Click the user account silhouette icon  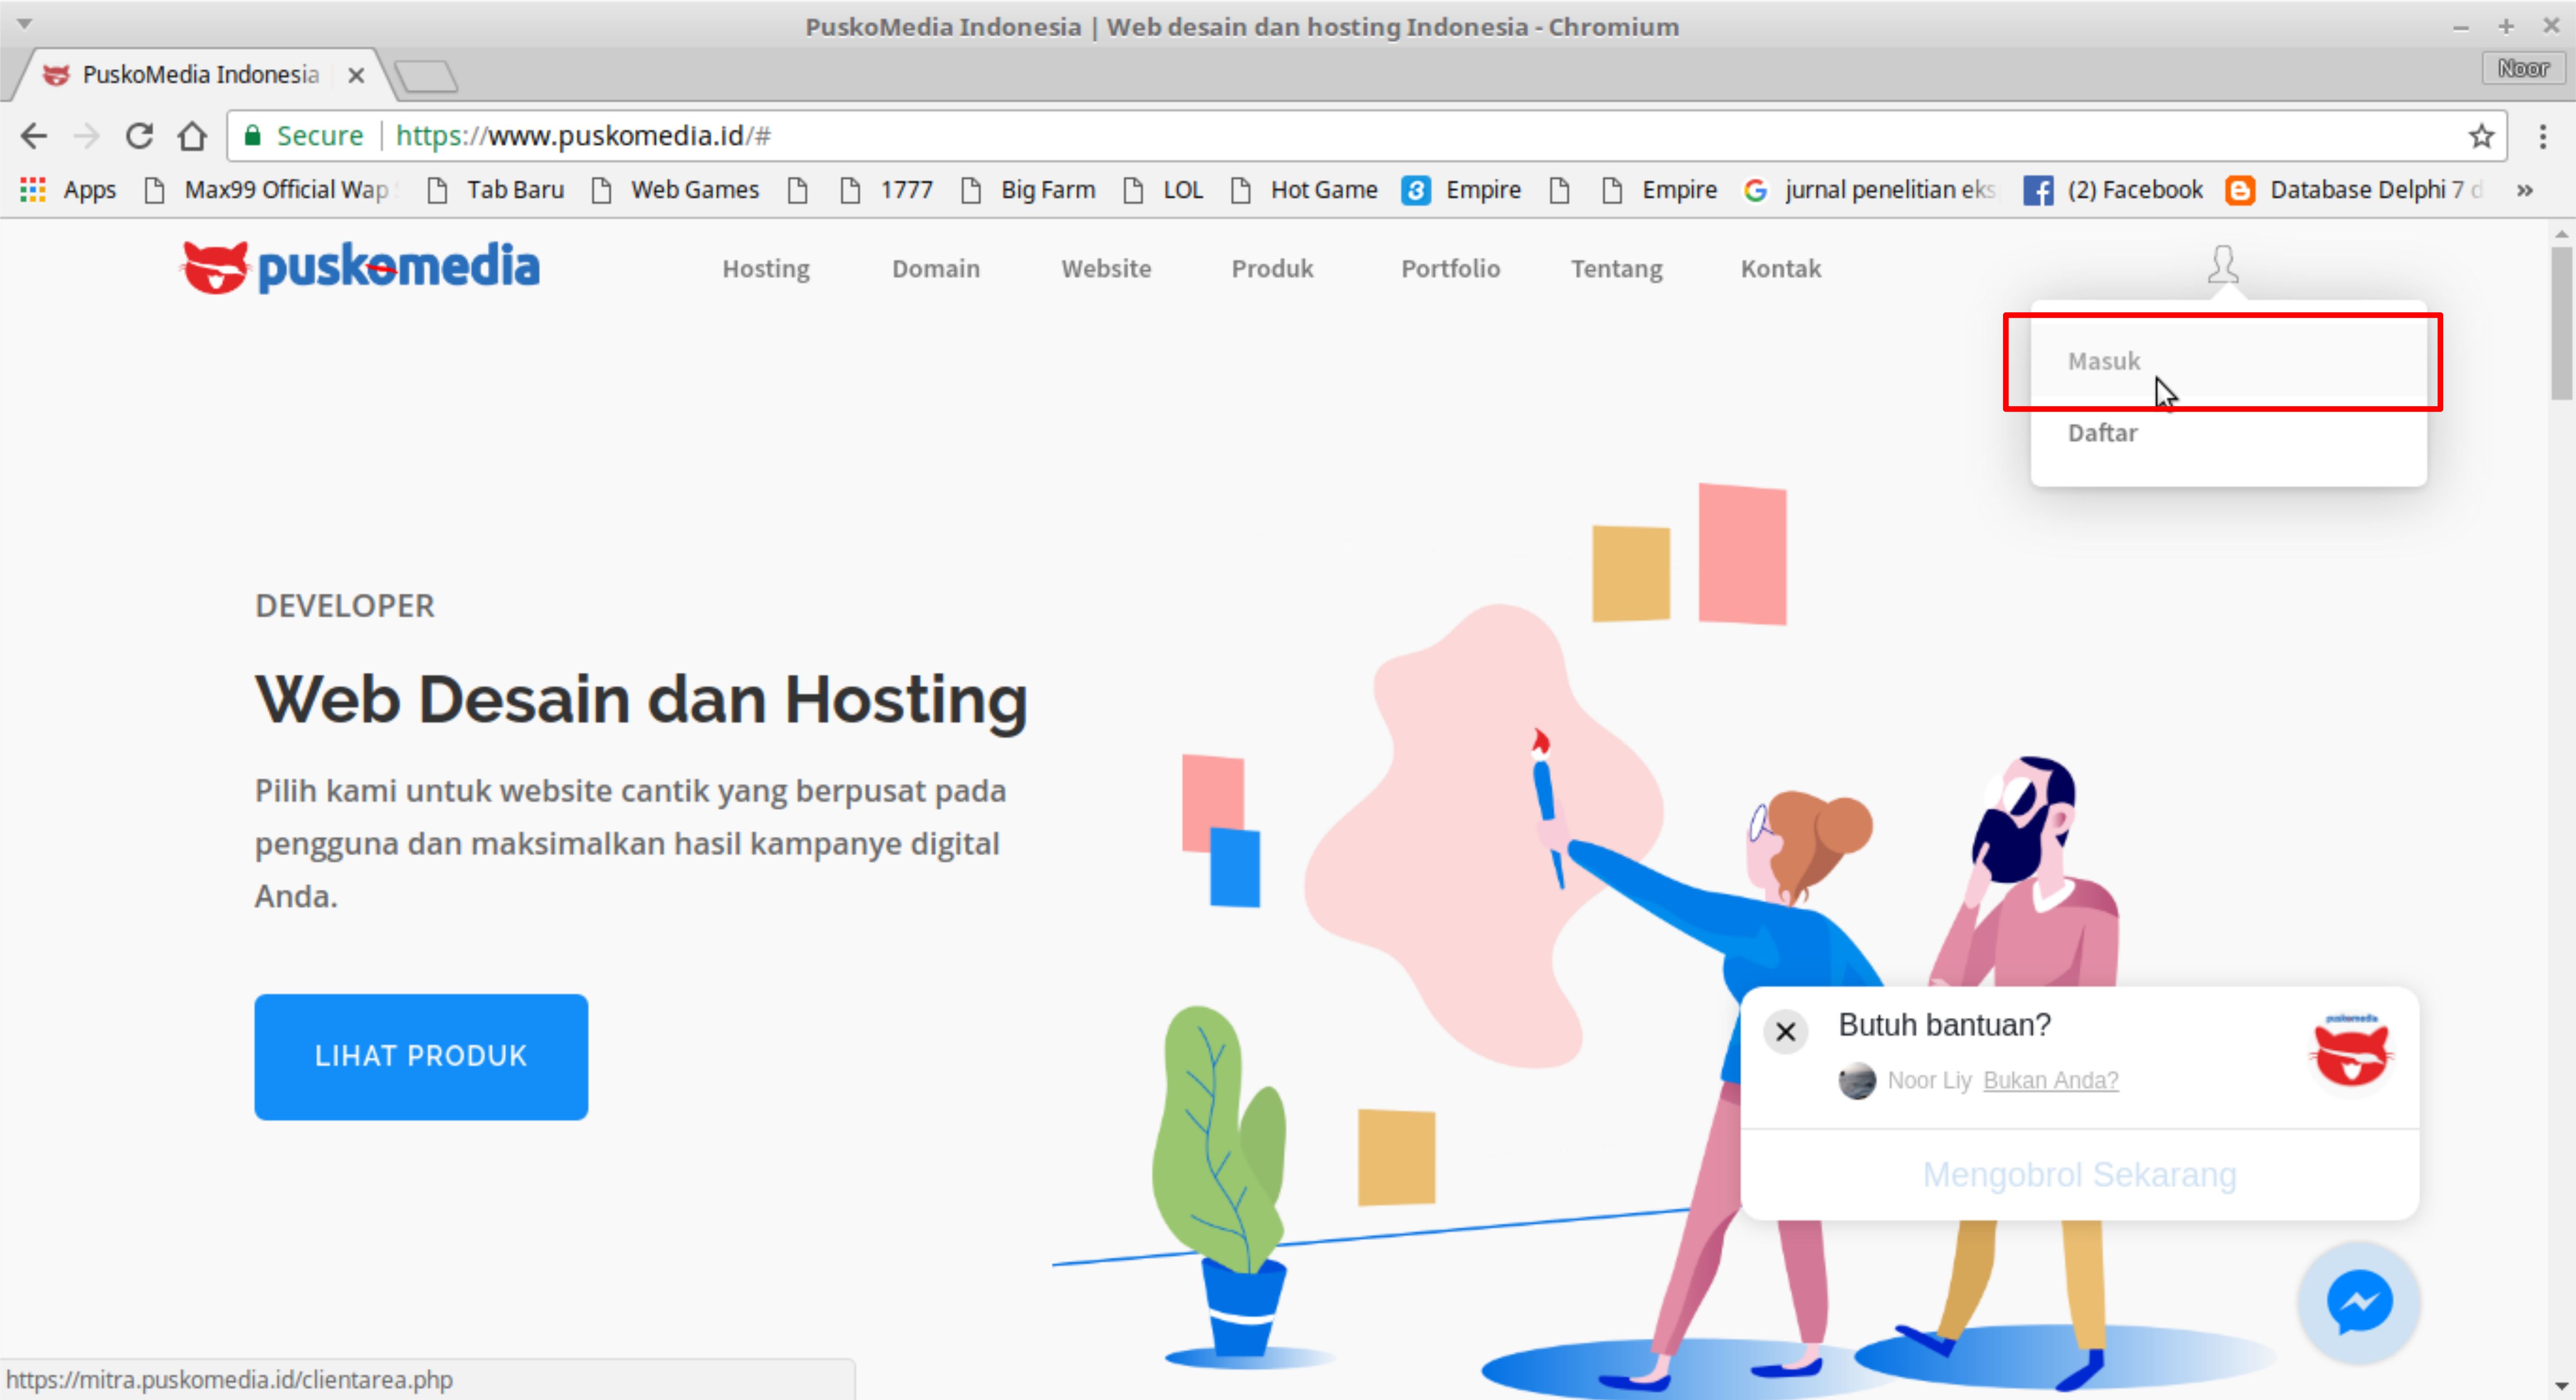pyautogui.click(x=2223, y=264)
